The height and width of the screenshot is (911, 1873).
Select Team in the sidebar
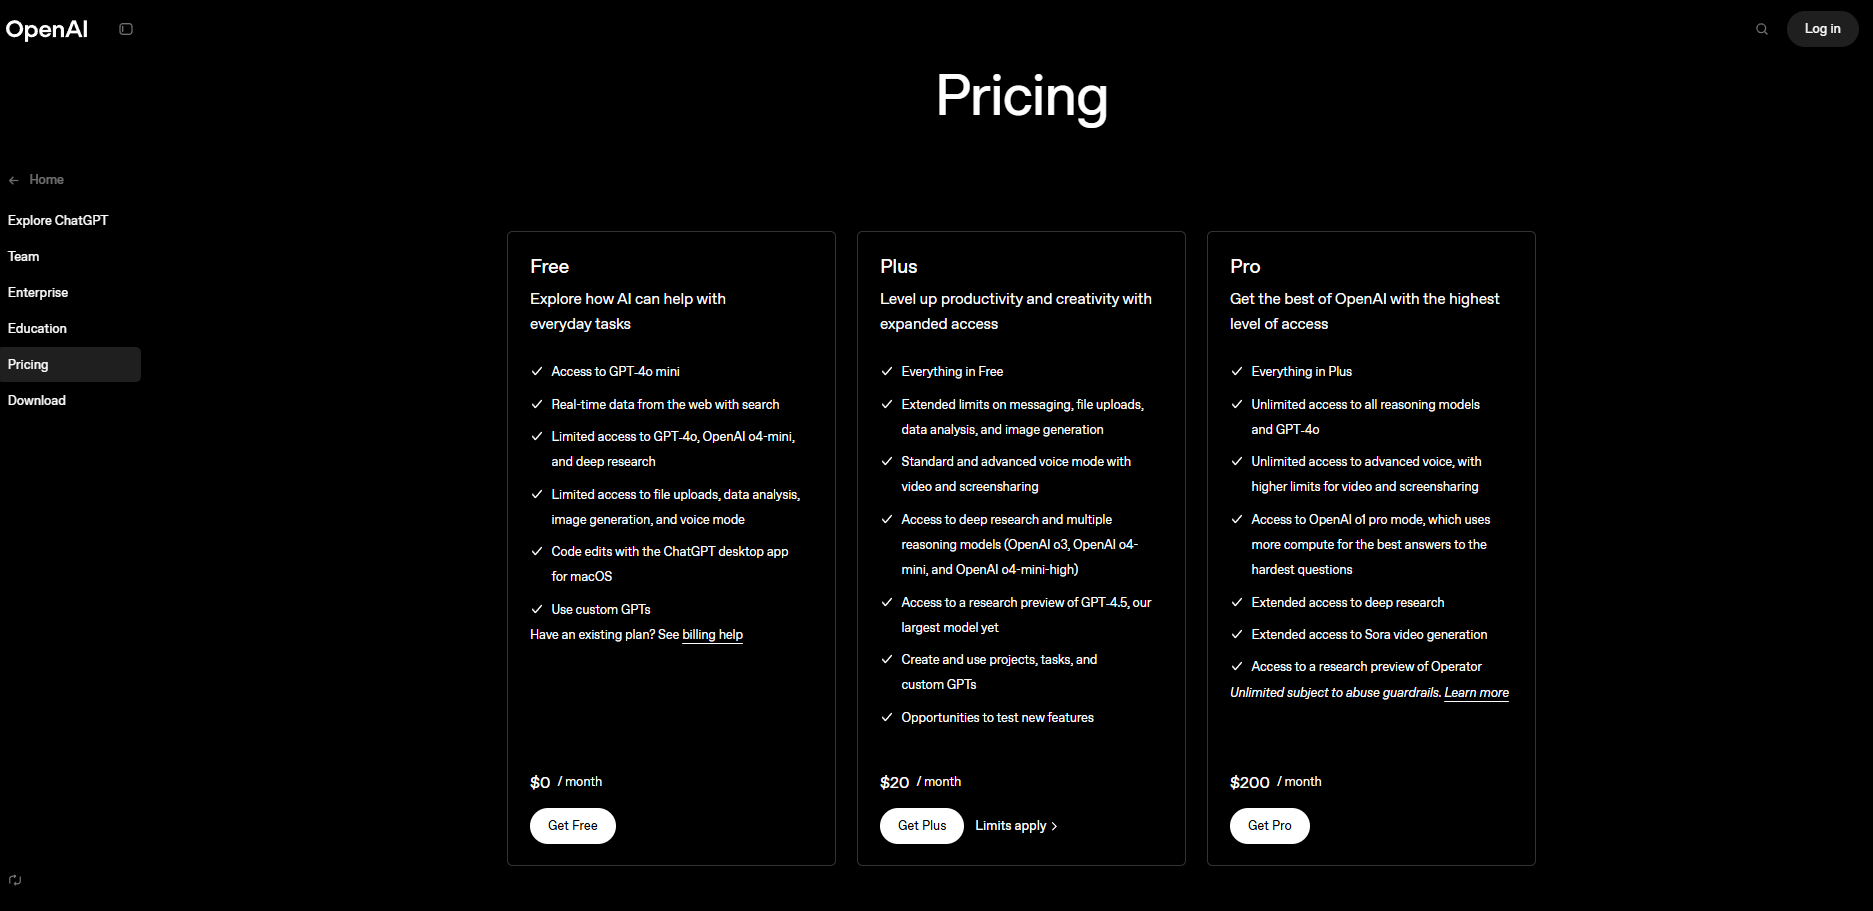coord(24,256)
